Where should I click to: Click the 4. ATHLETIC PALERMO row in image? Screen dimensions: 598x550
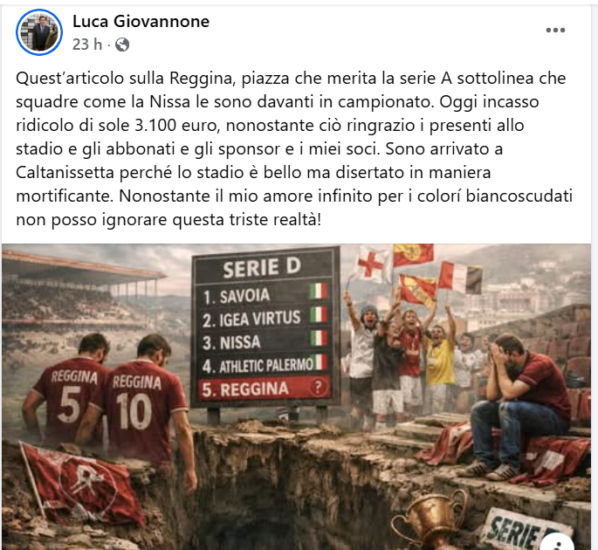[x=264, y=365]
